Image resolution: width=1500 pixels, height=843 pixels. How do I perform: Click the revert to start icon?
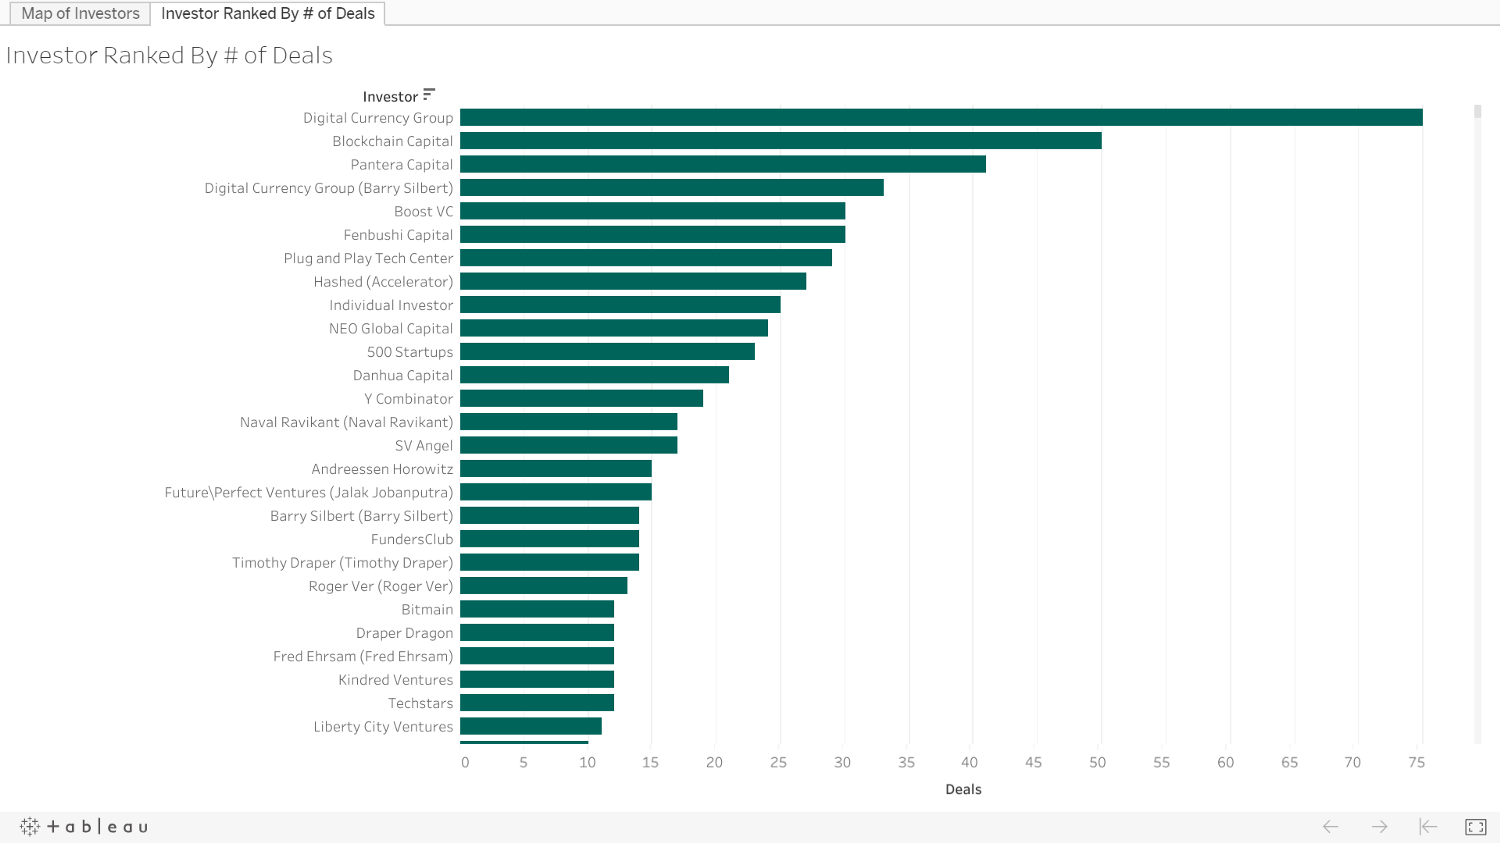1428,827
